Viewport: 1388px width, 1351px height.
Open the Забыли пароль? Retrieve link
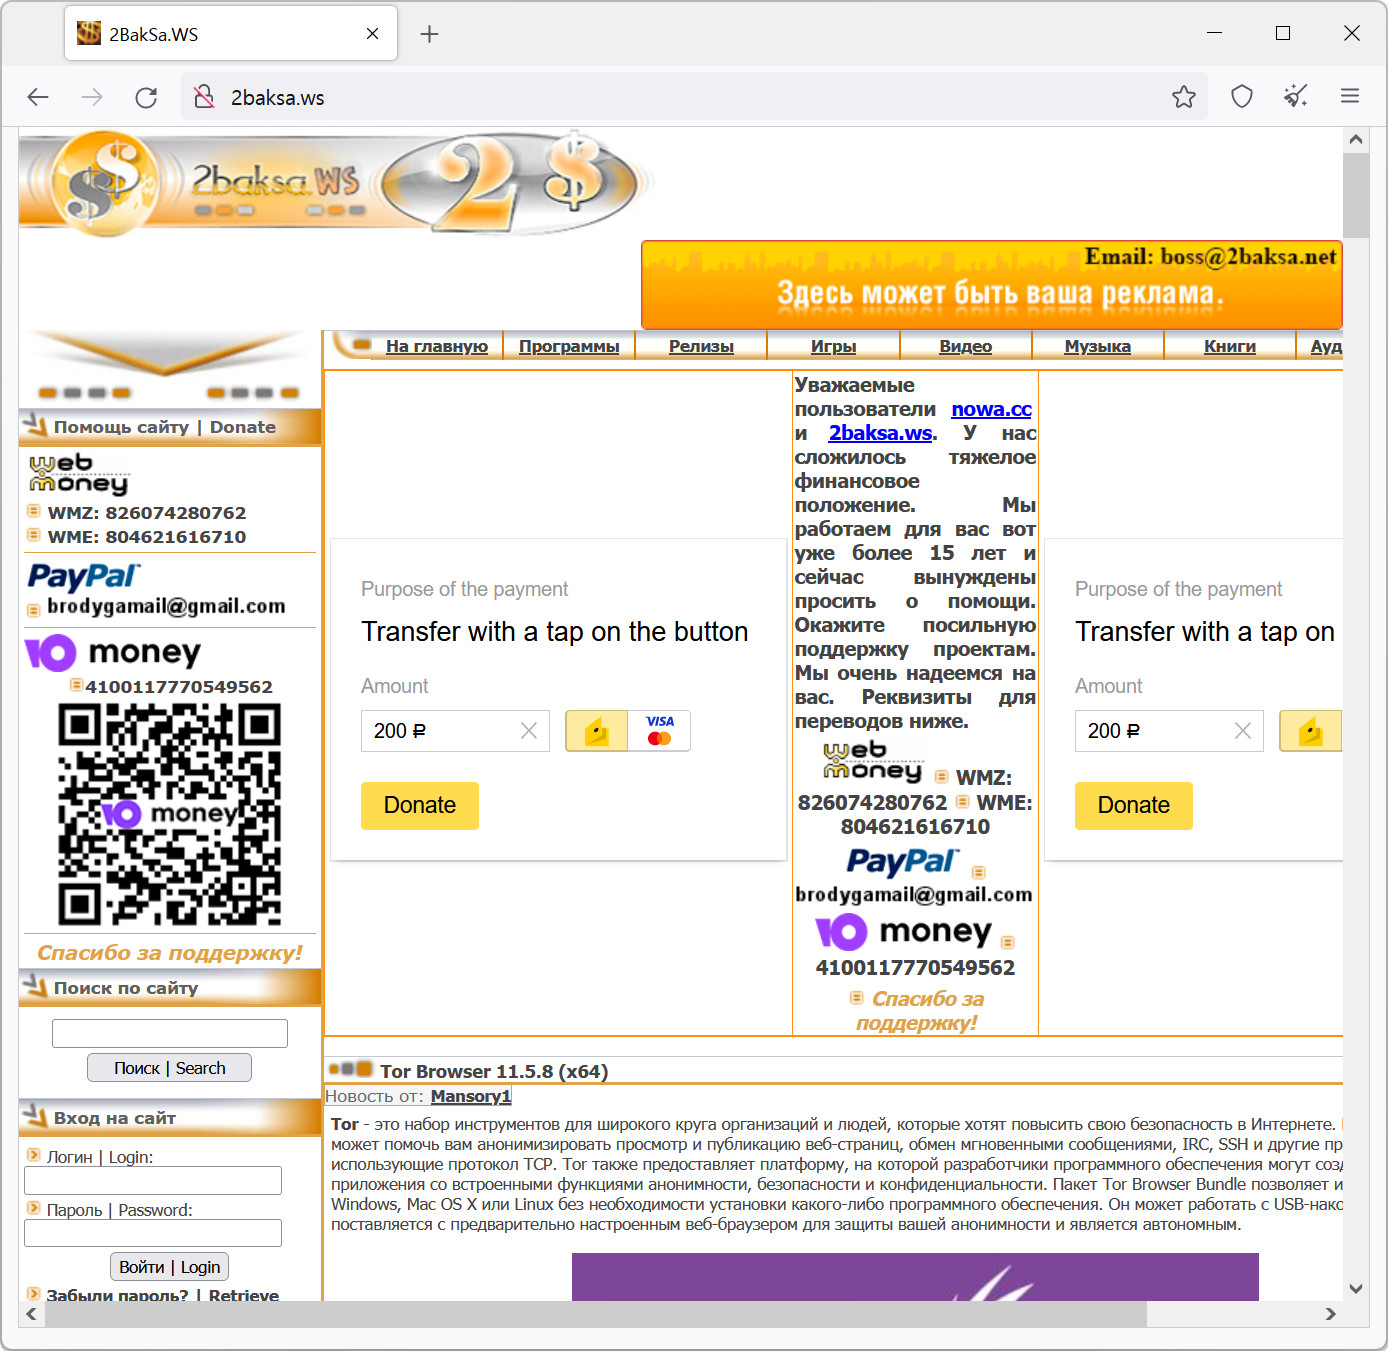pyautogui.click(x=163, y=1295)
